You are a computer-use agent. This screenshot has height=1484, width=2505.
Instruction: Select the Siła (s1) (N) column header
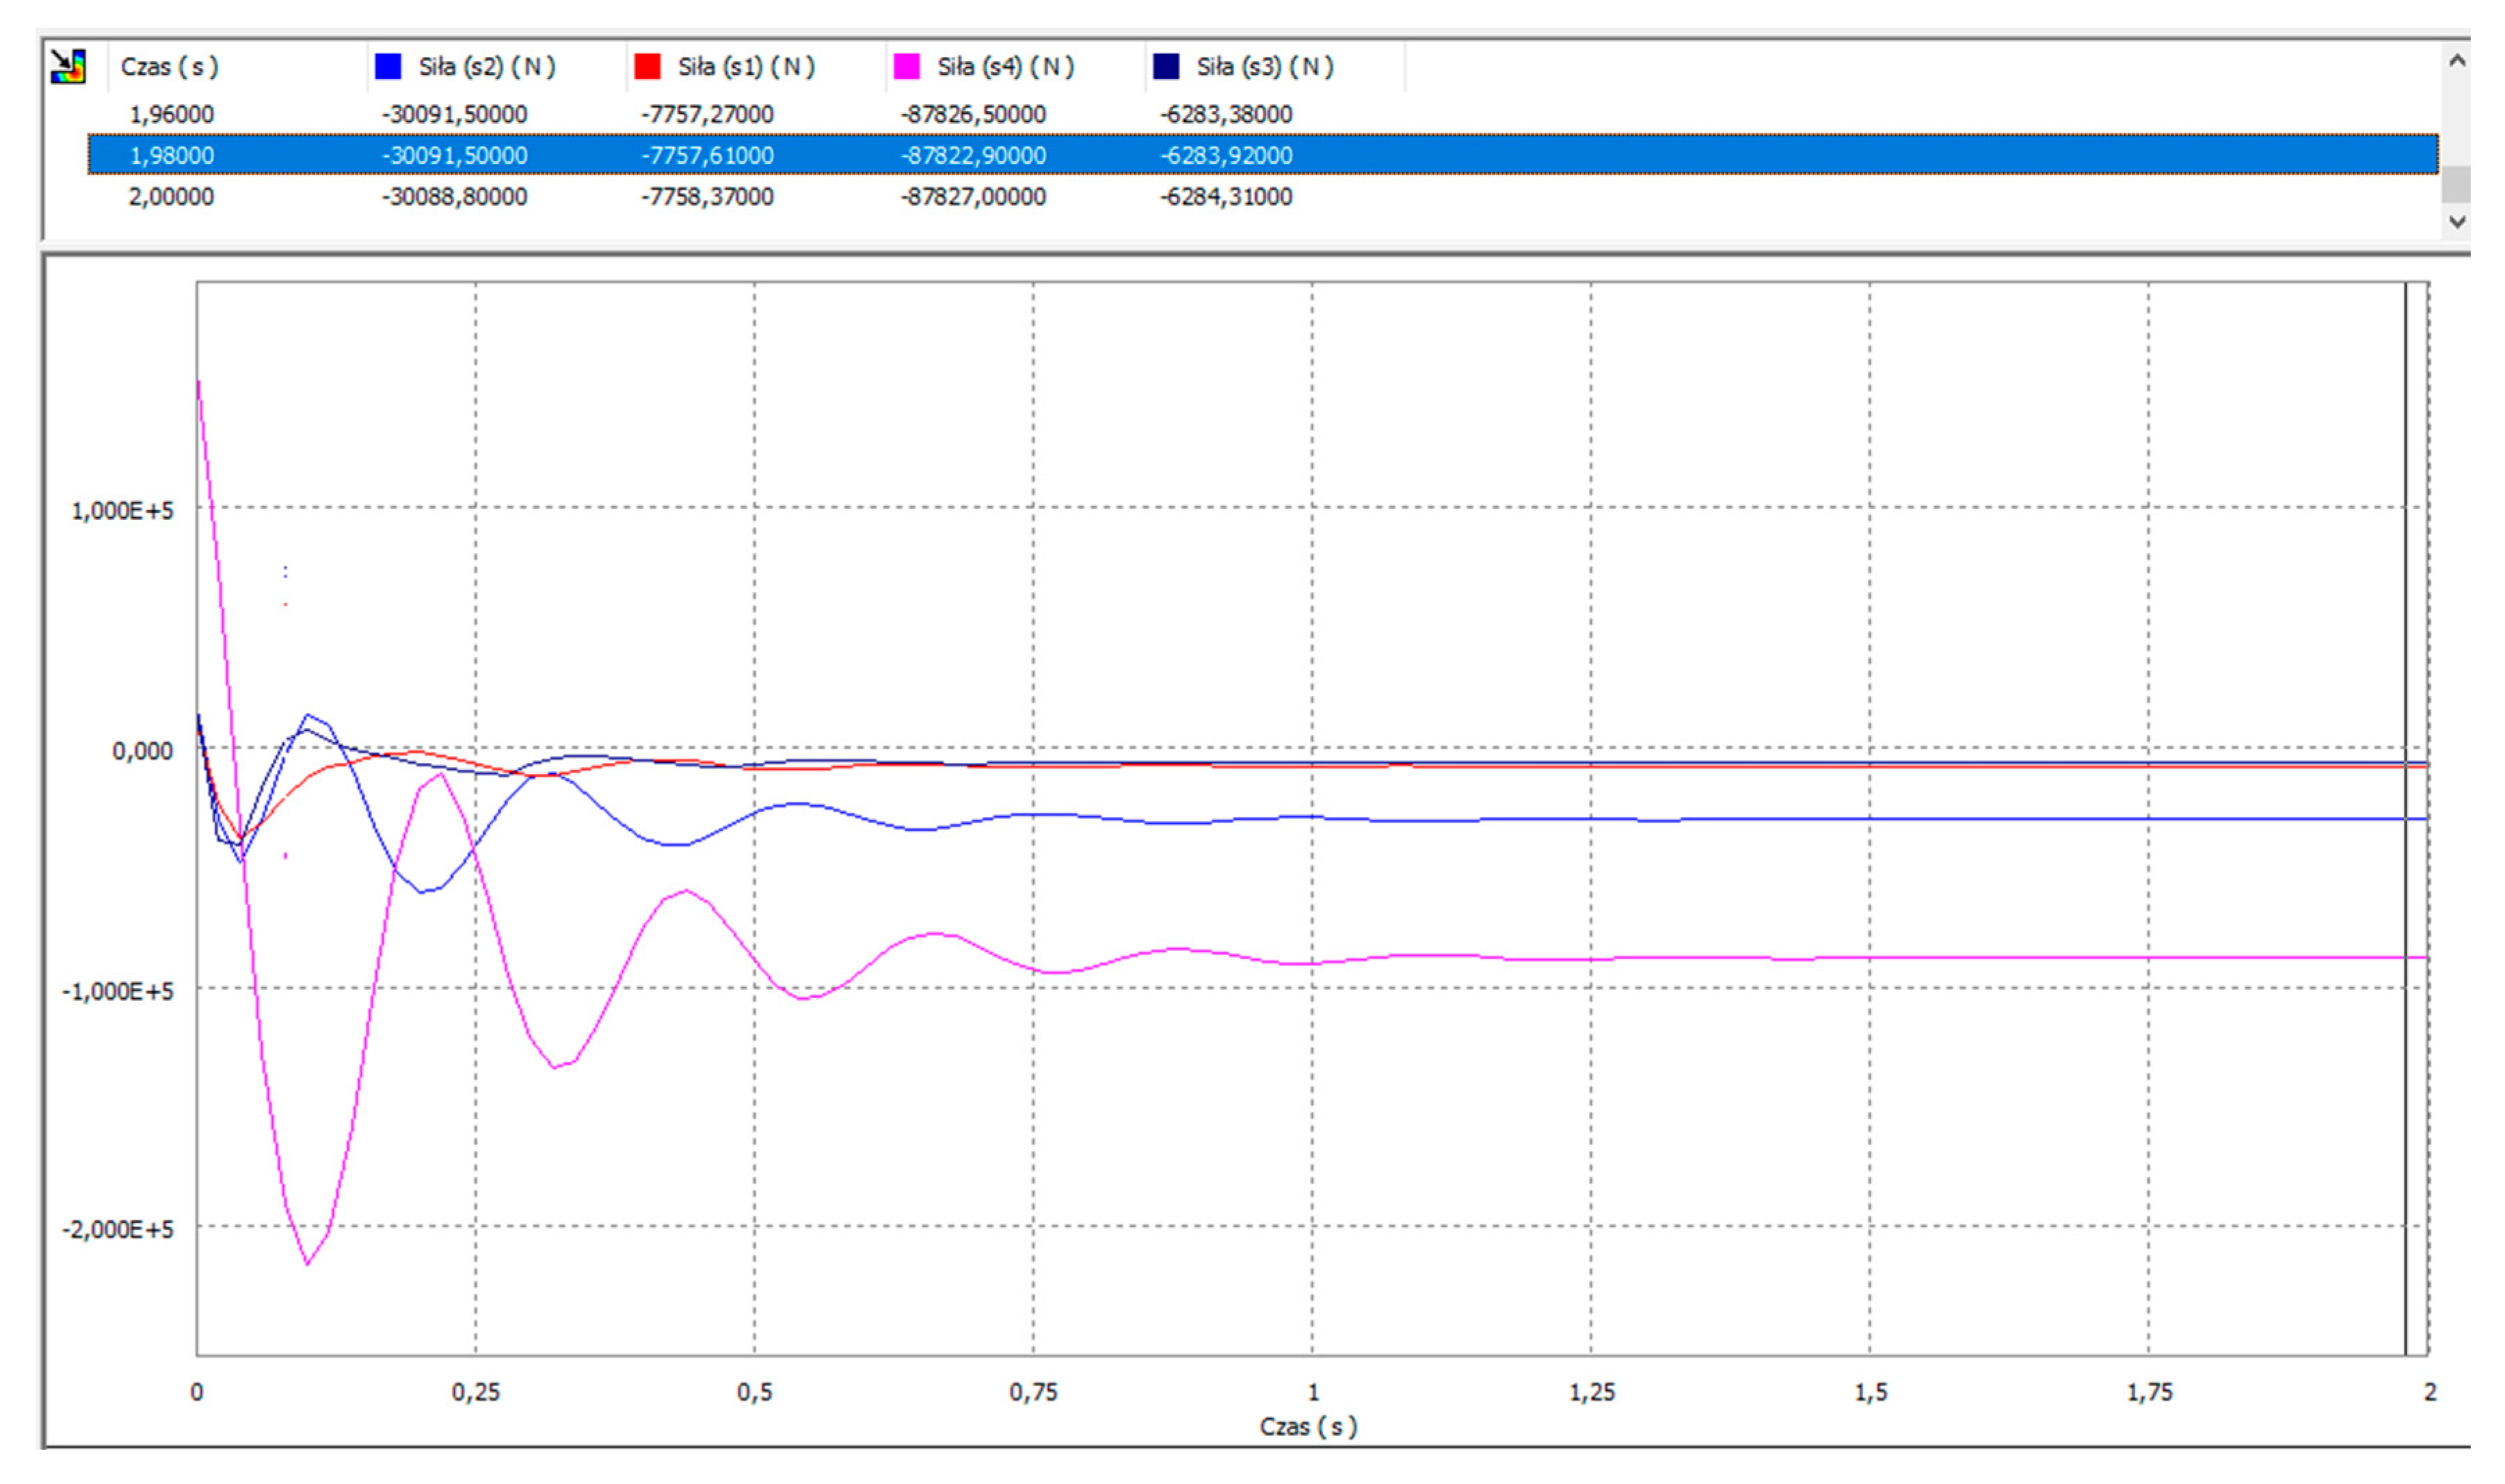(746, 67)
